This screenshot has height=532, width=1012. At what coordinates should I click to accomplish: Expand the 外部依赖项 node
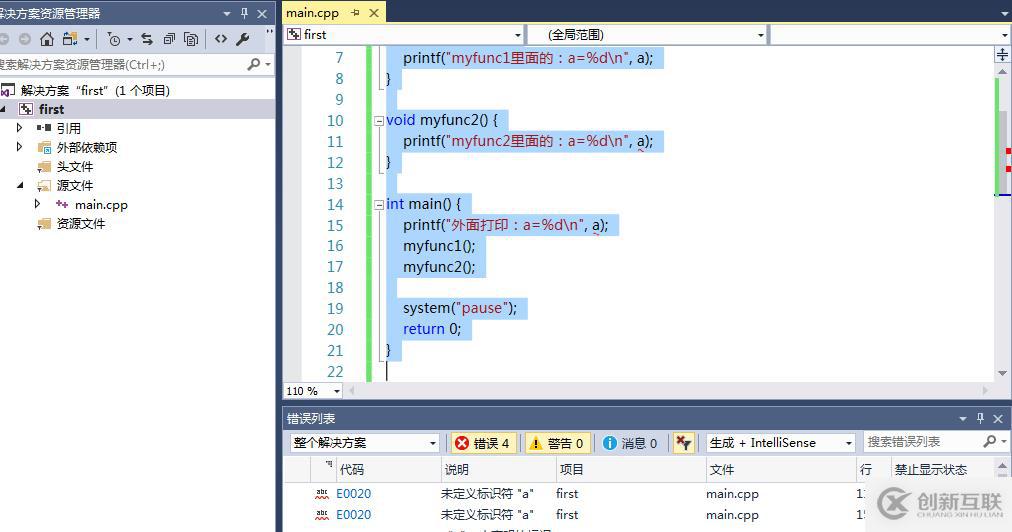19,147
